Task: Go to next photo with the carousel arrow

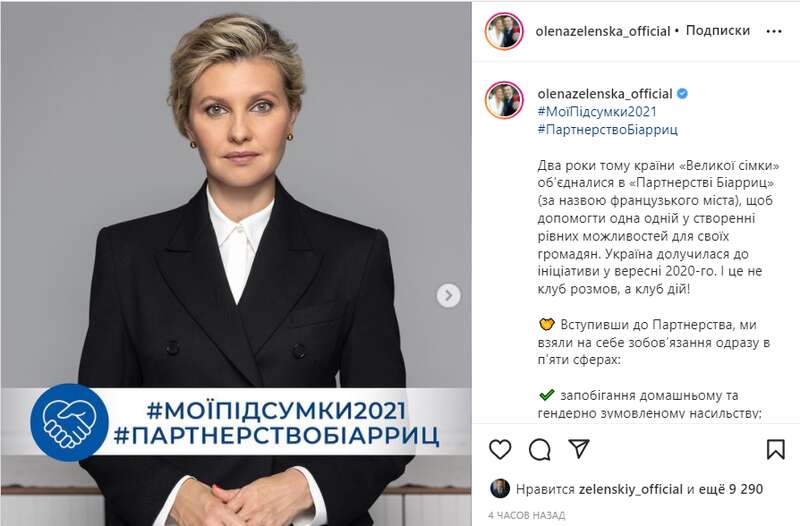Action: pyautogui.click(x=448, y=295)
